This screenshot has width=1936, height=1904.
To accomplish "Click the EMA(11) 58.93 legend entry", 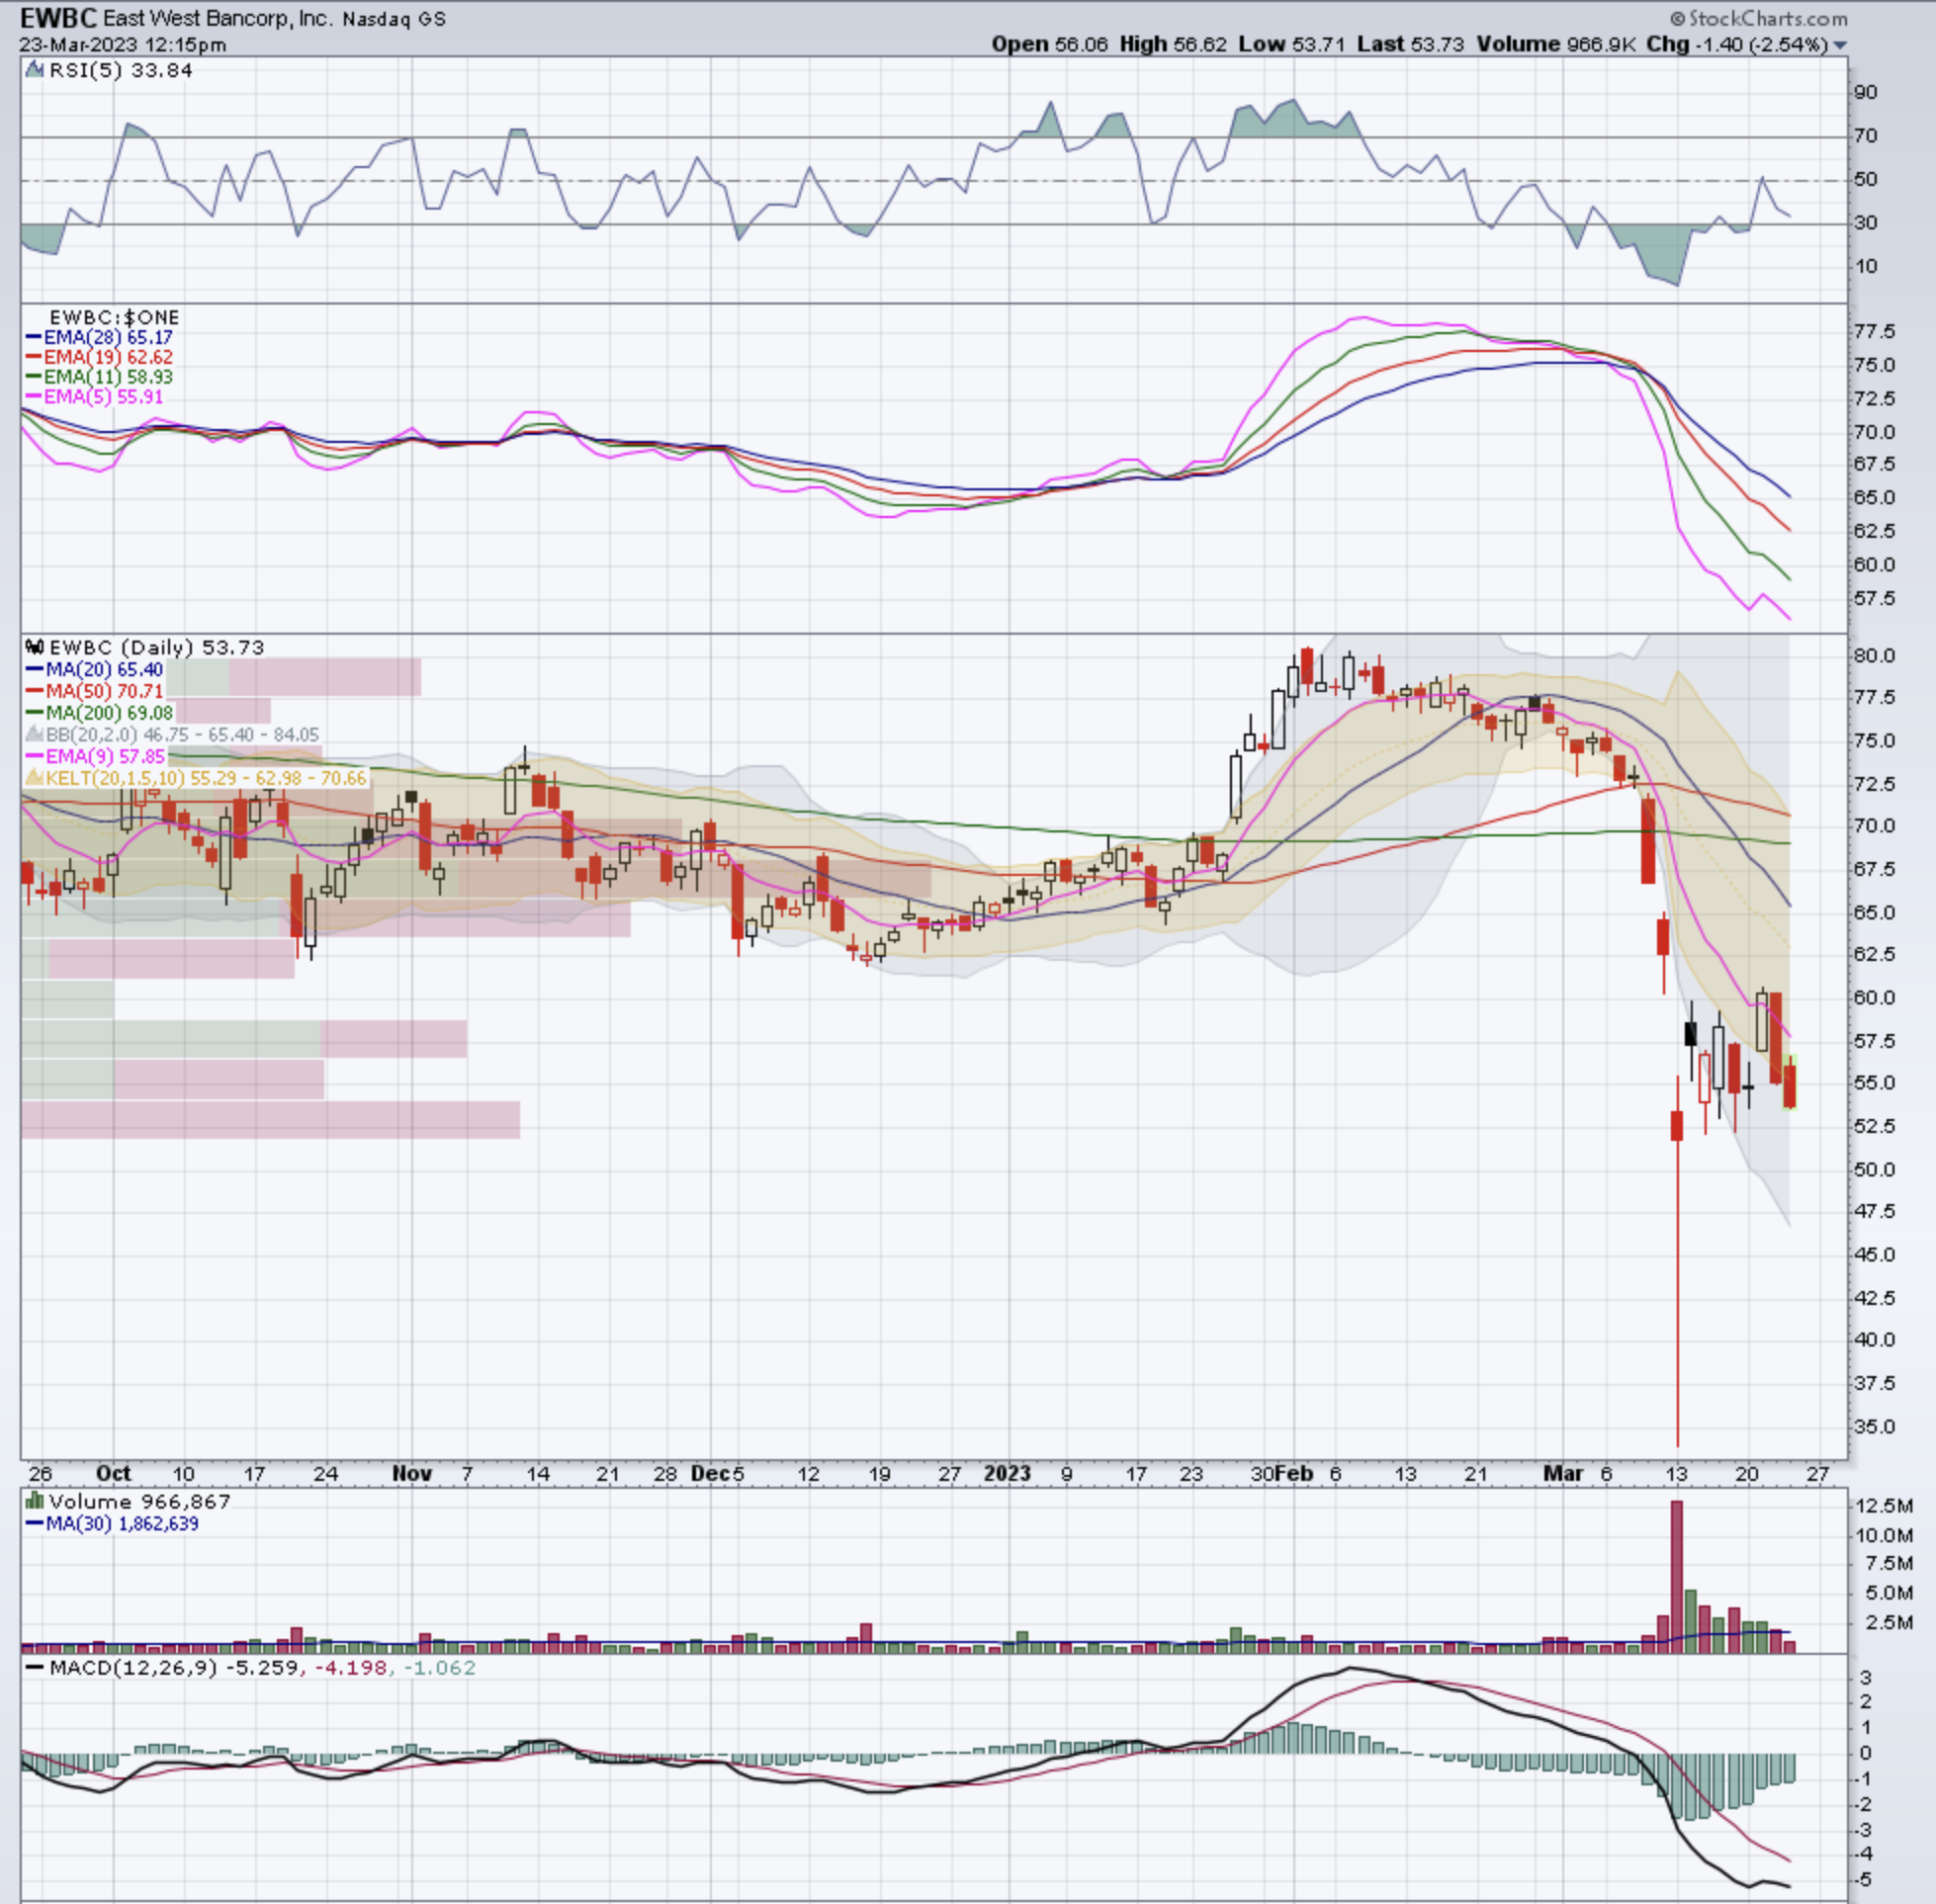I will coord(108,377).
